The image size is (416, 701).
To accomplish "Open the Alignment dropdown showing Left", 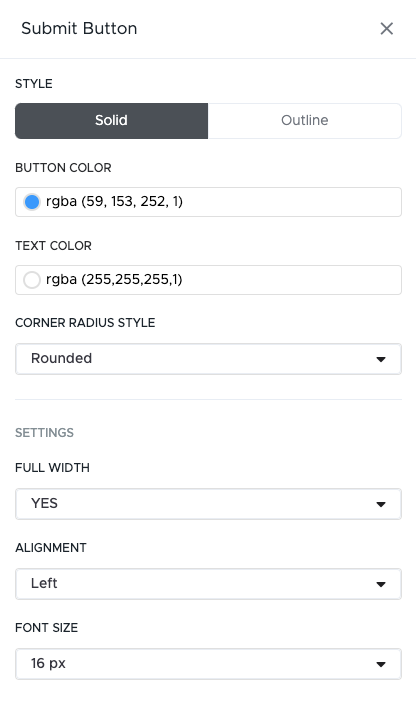I will click(x=208, y=584).
